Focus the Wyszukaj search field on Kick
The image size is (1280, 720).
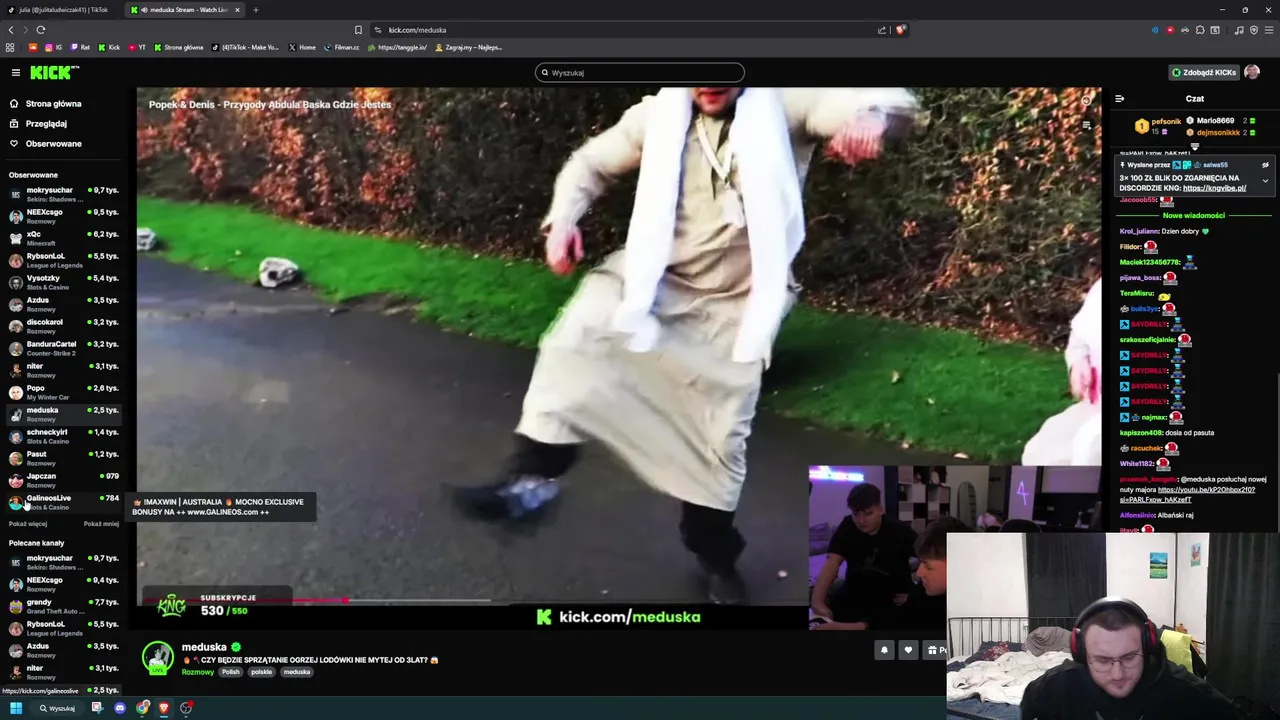(x=640, y=72)
